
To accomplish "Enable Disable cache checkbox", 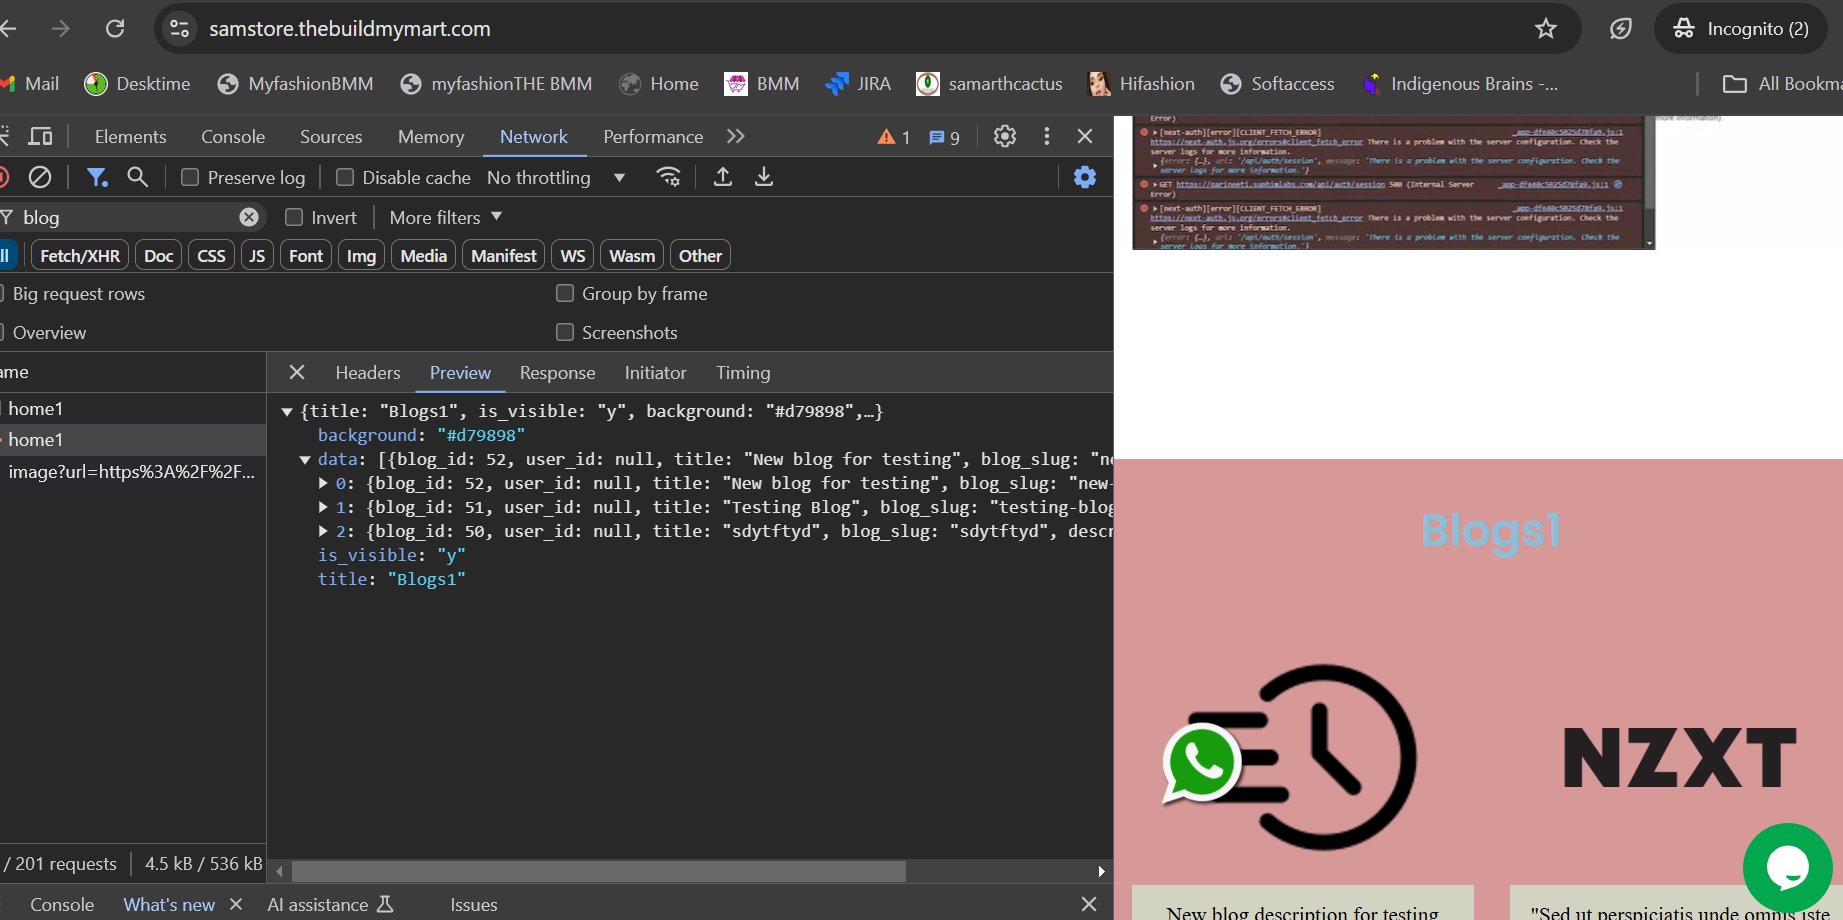I will point(345,177).
